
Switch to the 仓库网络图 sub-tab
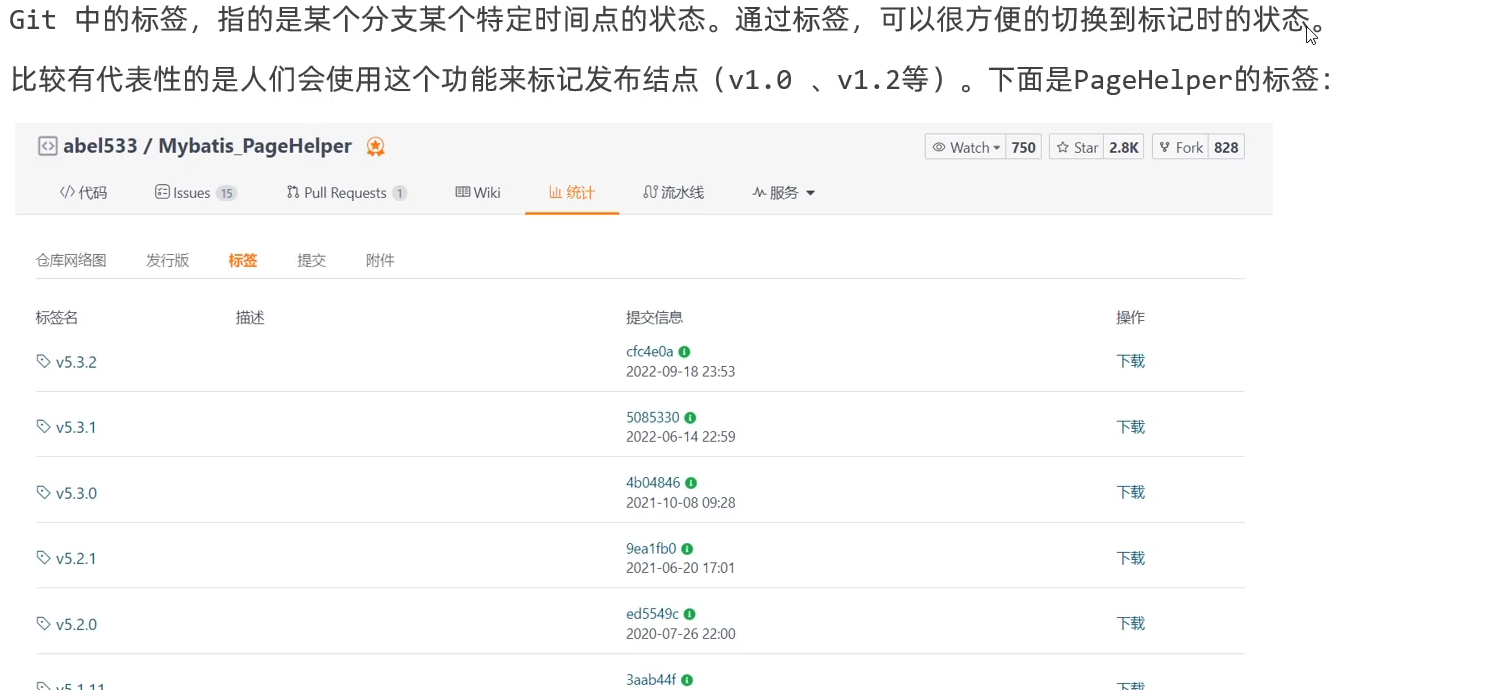click(71, 260)
